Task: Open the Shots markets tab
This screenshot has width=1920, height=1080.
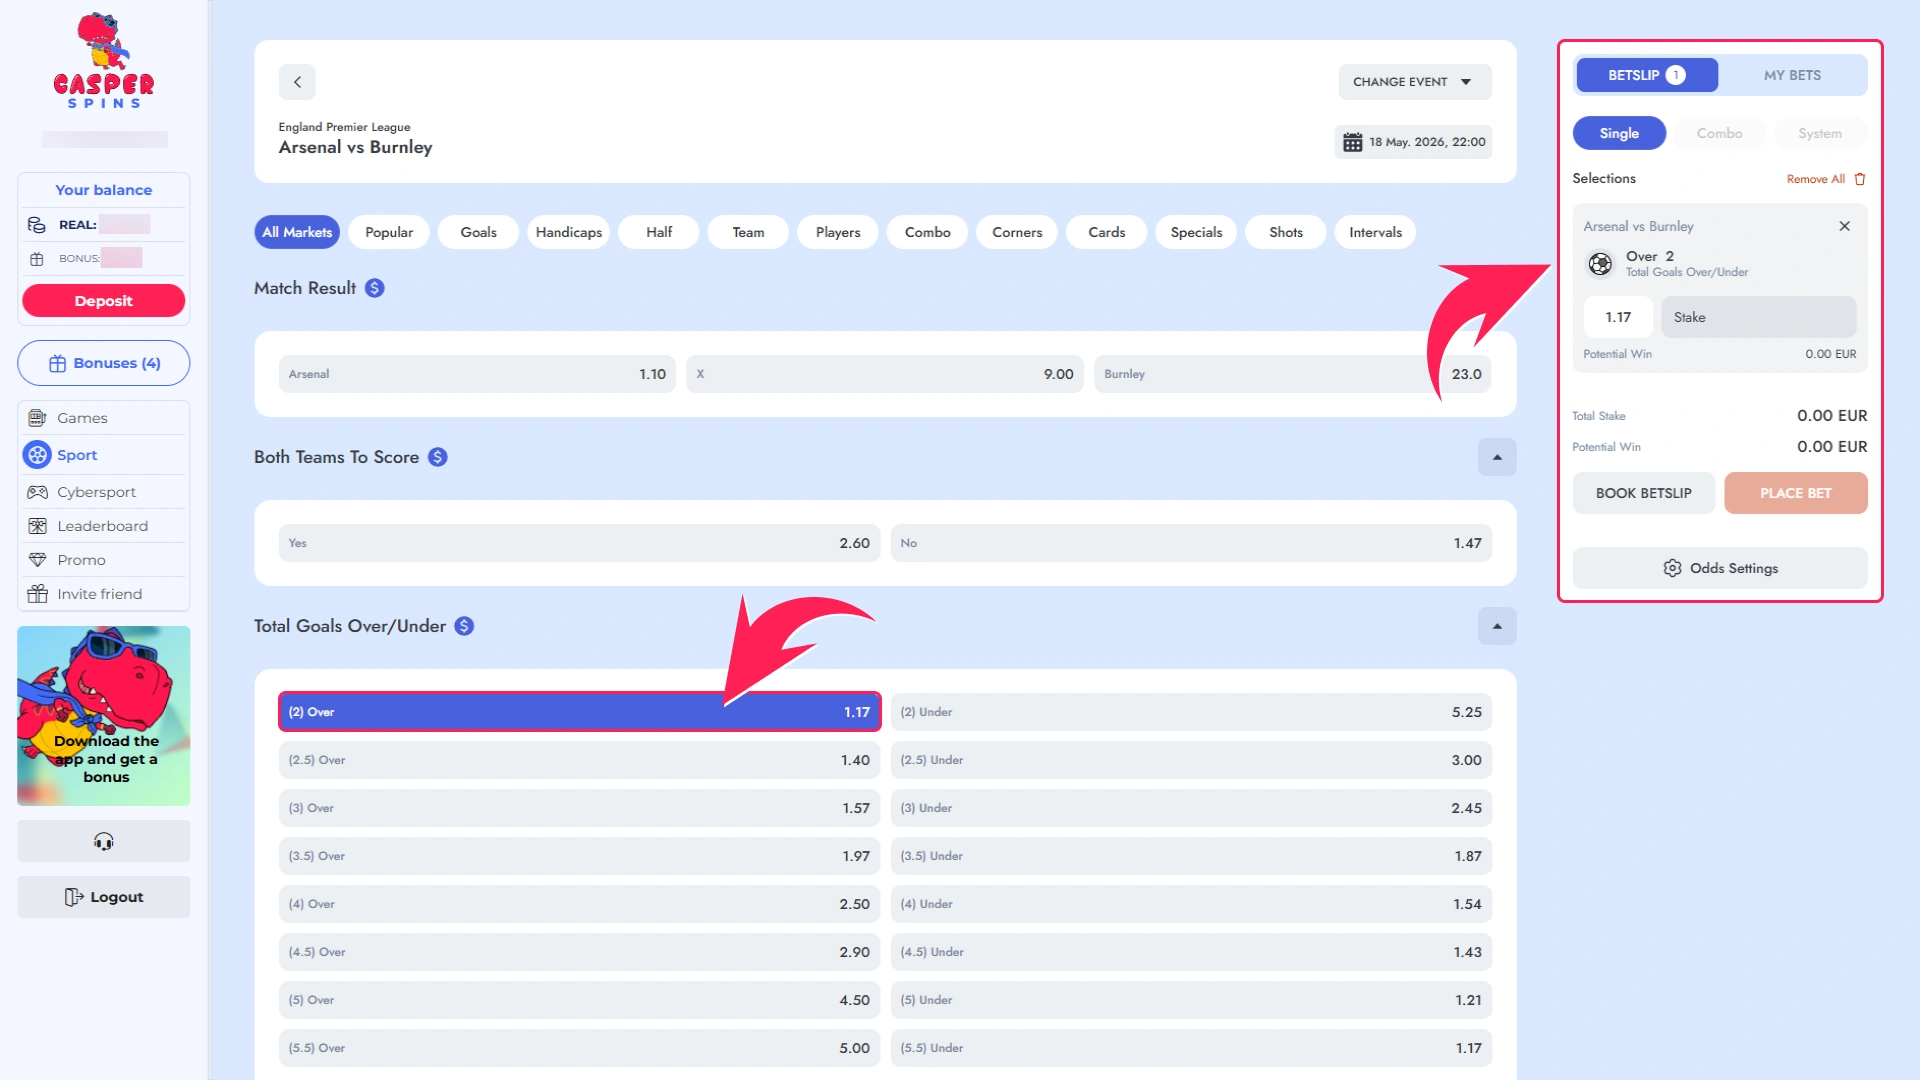Action: (1286, 232)
